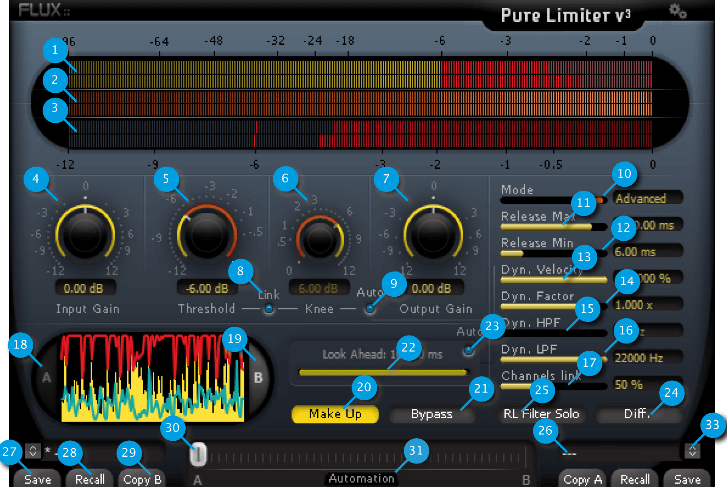Enable RL Filter Solo

point(541,413)
